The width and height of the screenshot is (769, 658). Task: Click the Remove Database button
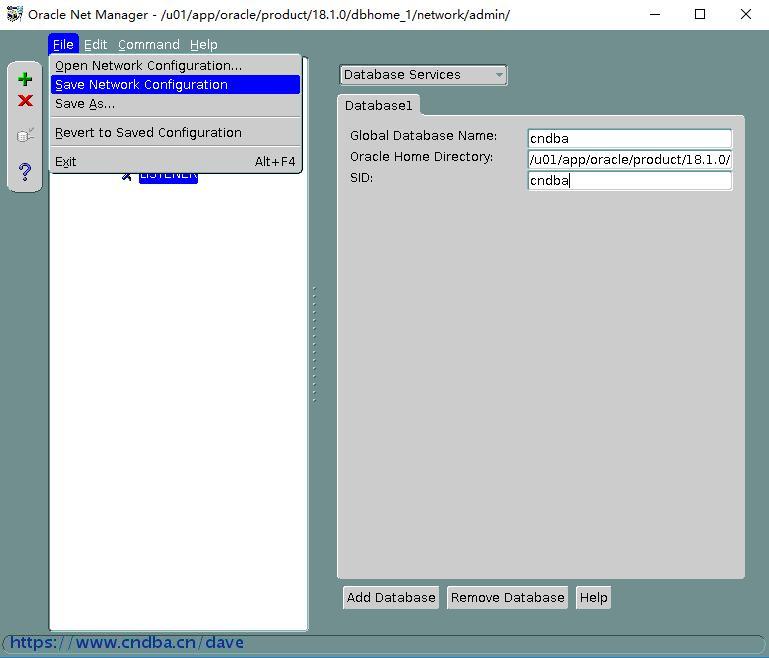click(x=507, y=597)
